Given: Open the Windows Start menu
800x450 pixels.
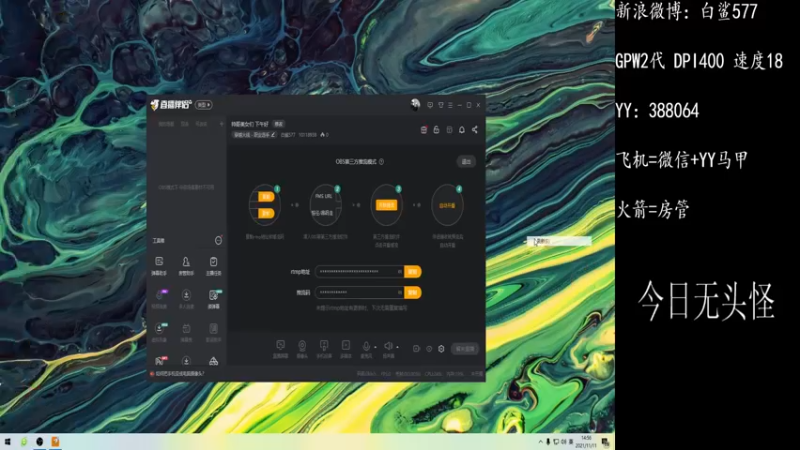Looking at the screenshot, I should [x=7, y=442].
